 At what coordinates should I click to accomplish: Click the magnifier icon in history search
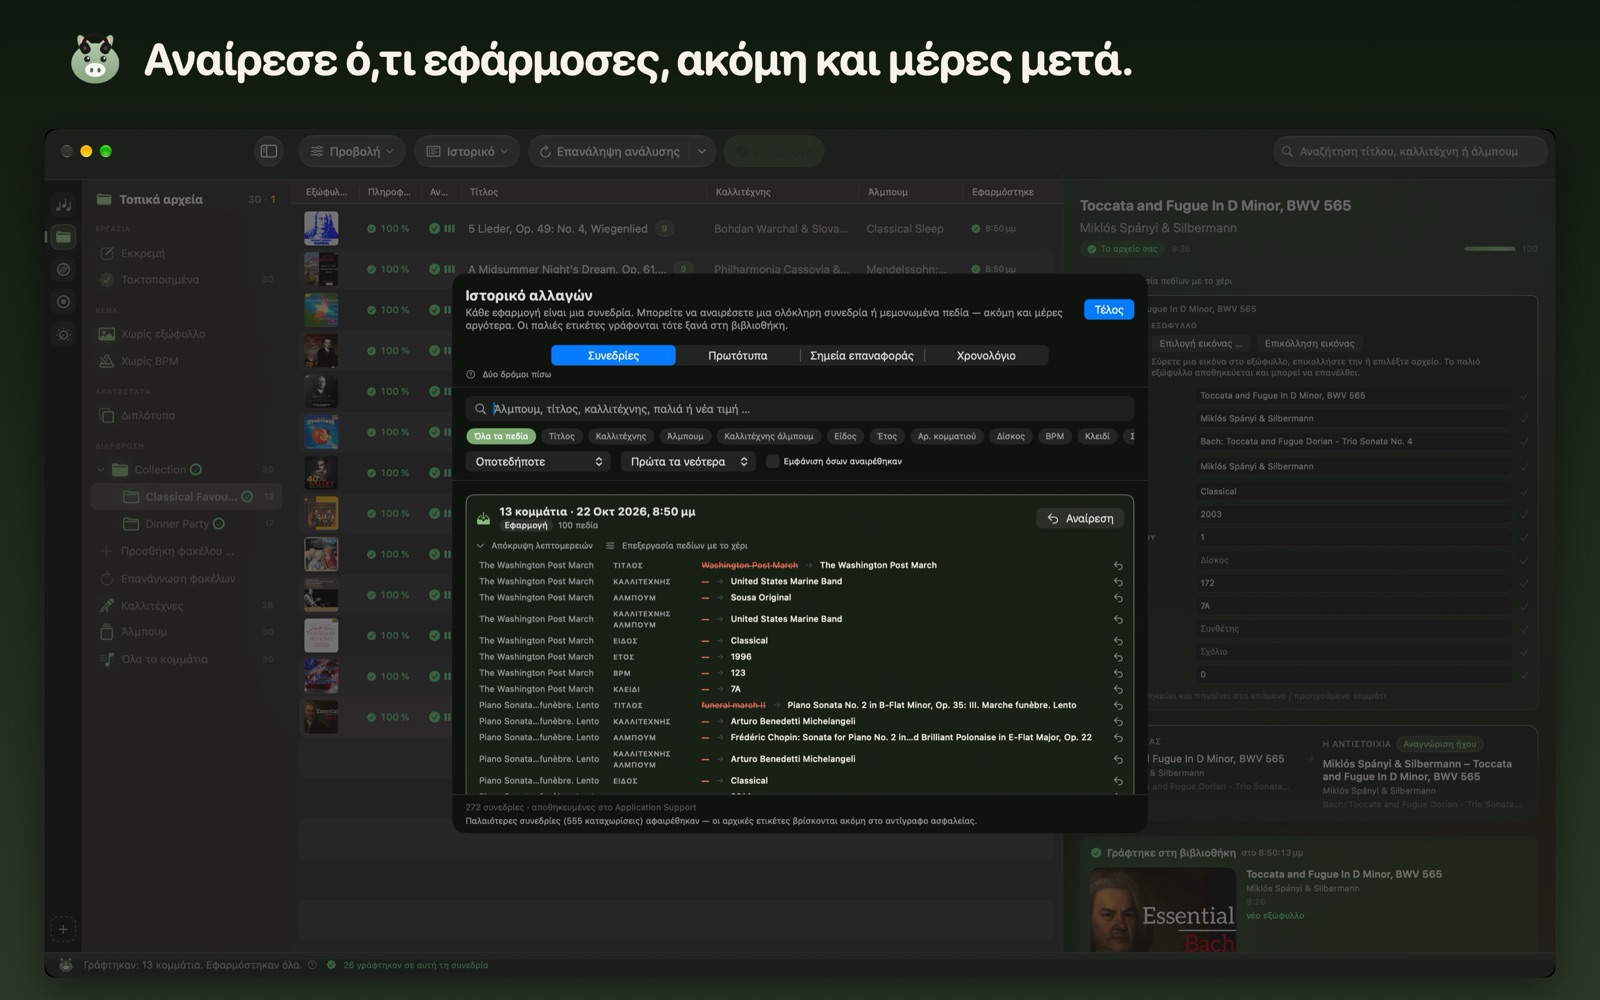click(481, 409)
